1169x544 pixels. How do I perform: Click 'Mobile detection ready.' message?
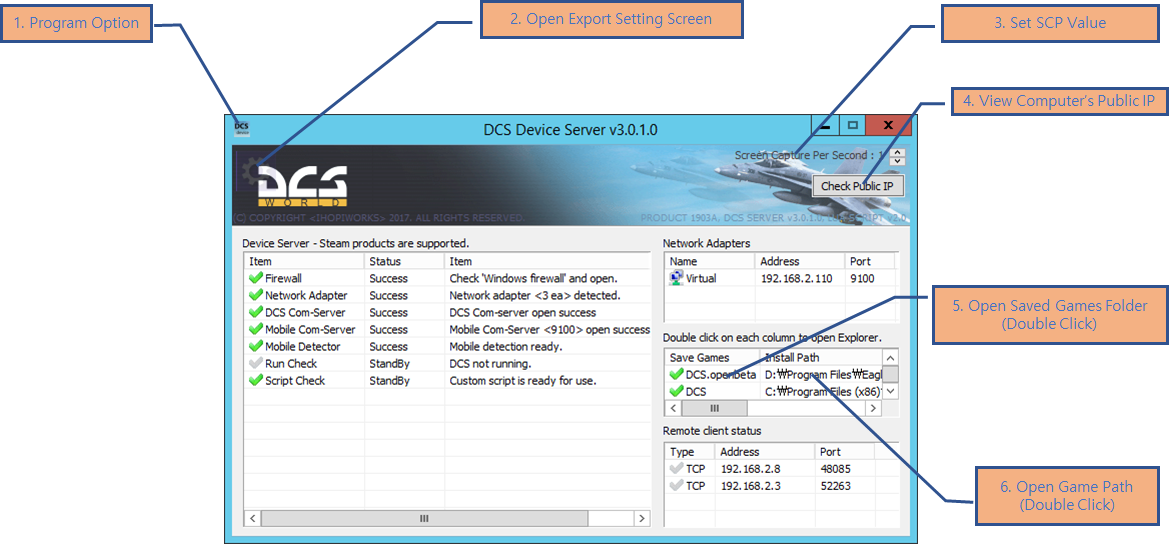505,347
